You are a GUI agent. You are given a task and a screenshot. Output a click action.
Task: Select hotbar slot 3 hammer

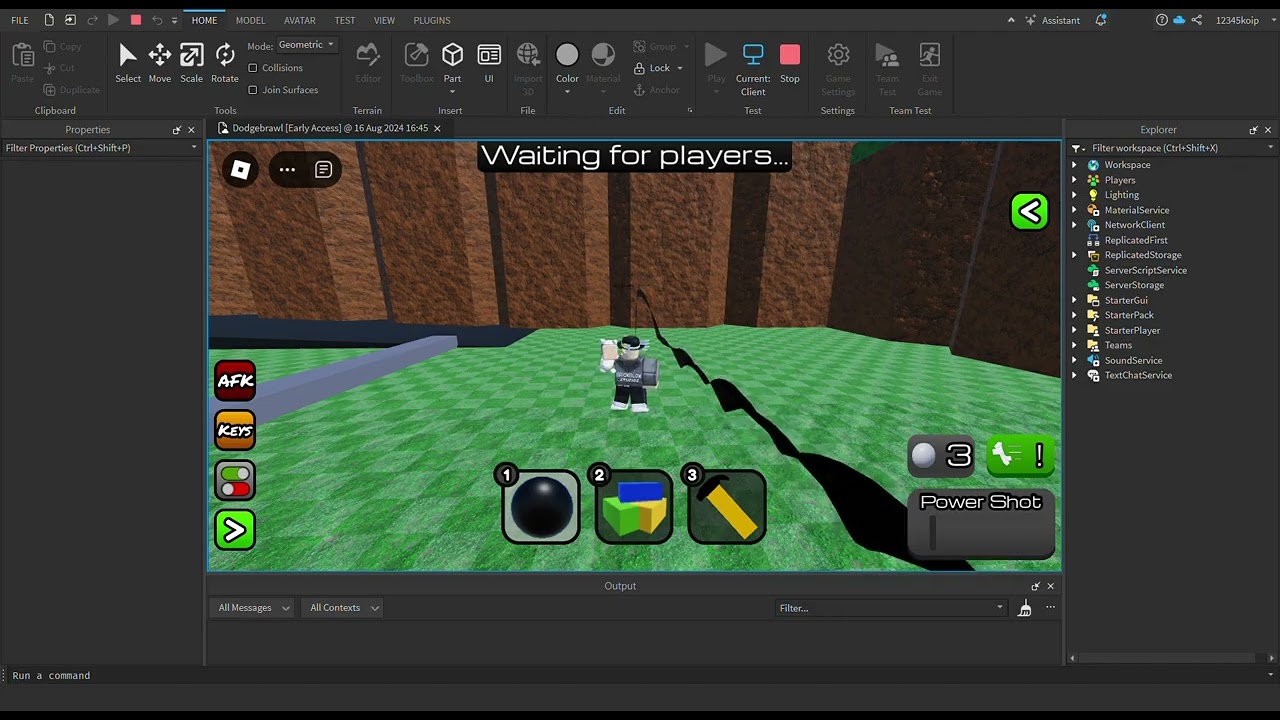point(727,507)
